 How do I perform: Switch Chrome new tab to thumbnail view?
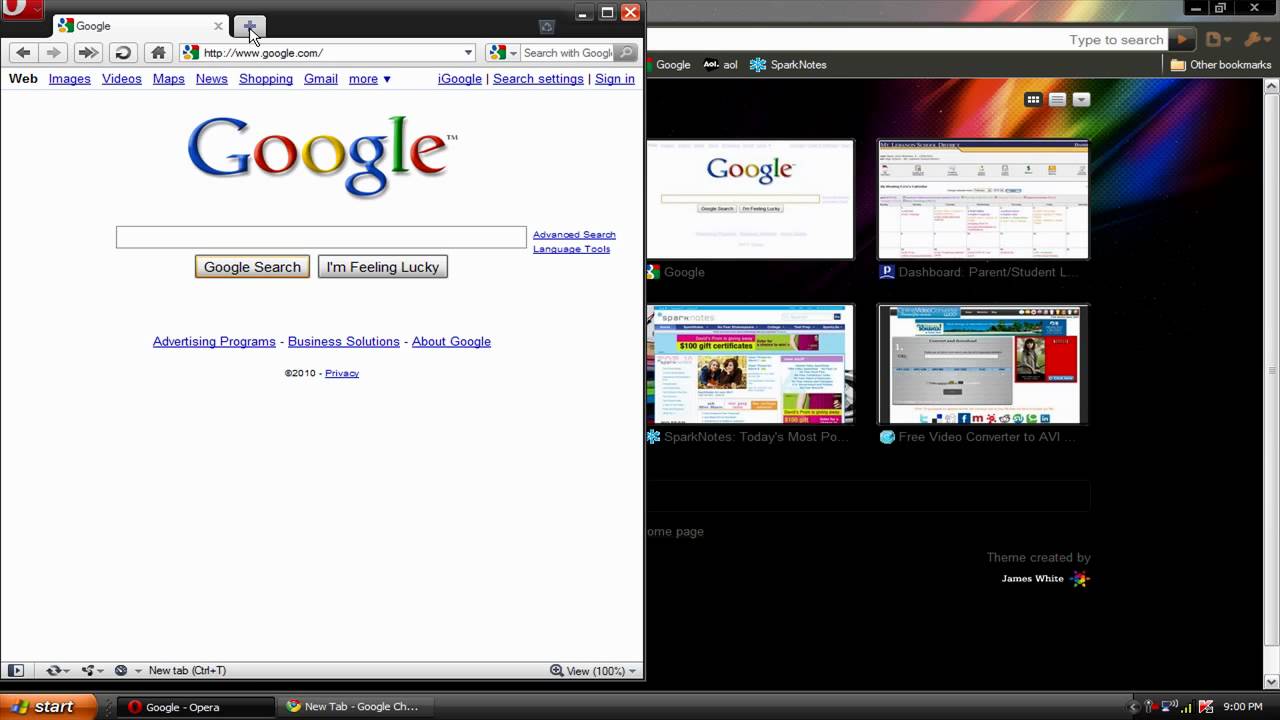[x=1033, y=100]
